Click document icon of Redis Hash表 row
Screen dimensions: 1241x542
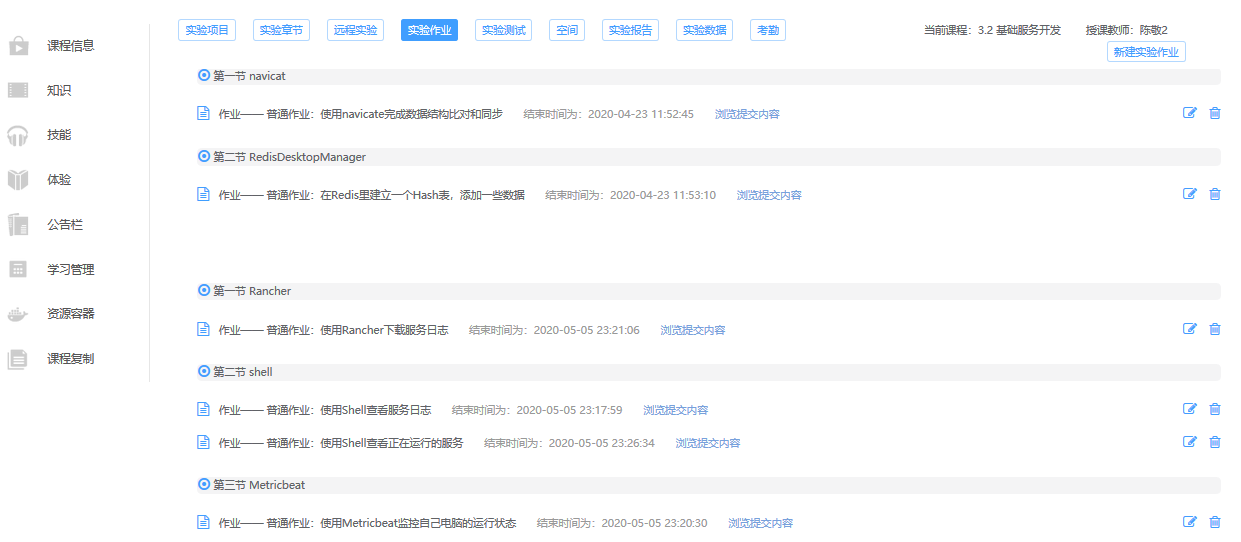tap(203, 194)
